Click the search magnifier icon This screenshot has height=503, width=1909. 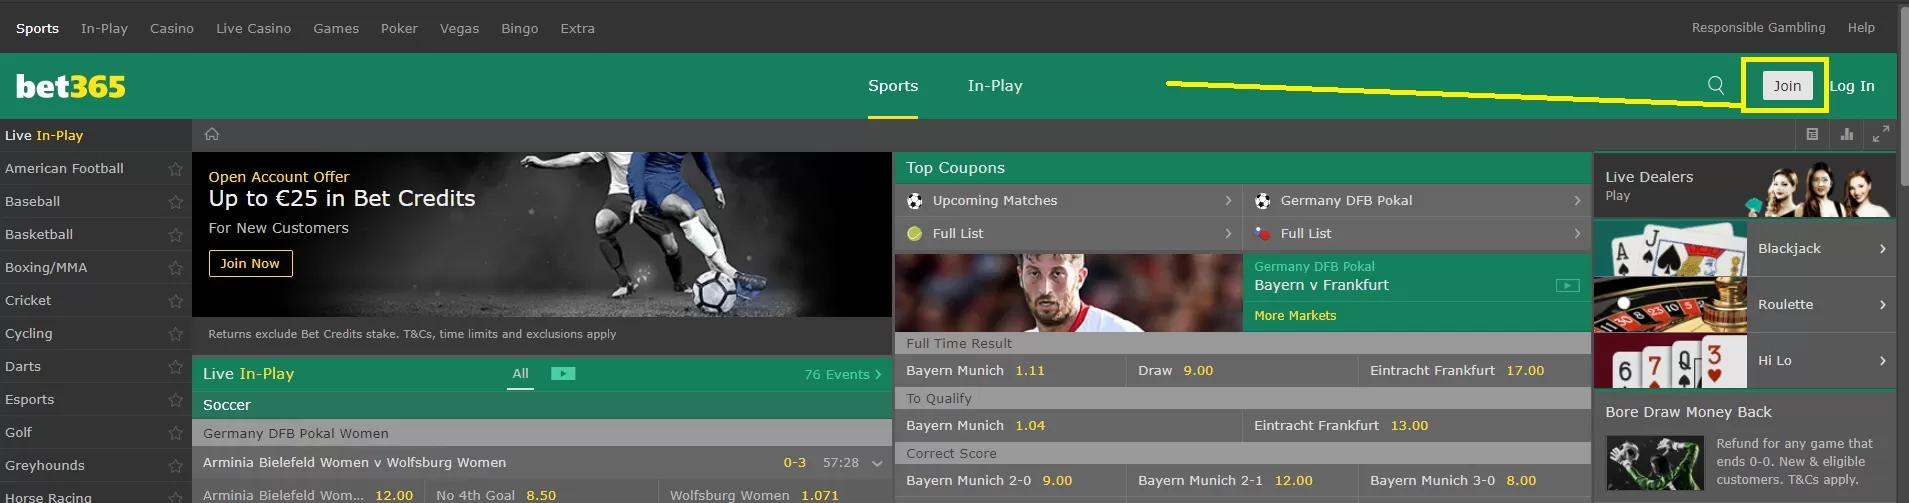[x=1716, y=85]
